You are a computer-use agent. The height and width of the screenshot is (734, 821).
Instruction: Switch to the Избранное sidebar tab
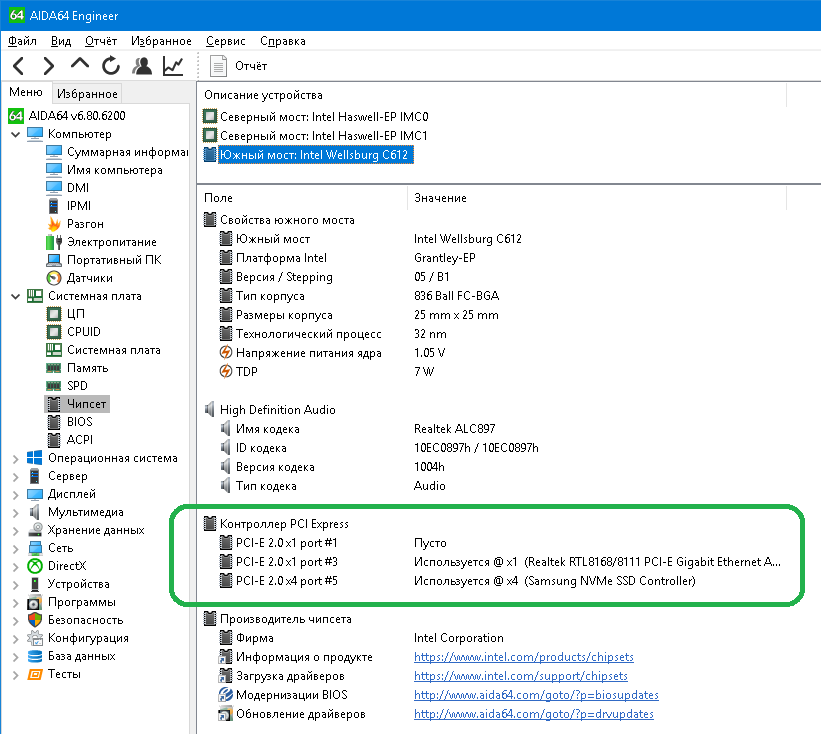pyautogui.click(x=87, y=94)
